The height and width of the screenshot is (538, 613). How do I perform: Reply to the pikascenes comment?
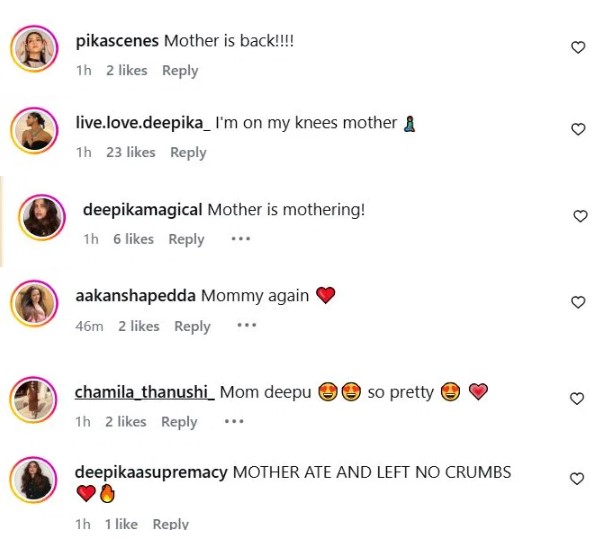[180, 71]
